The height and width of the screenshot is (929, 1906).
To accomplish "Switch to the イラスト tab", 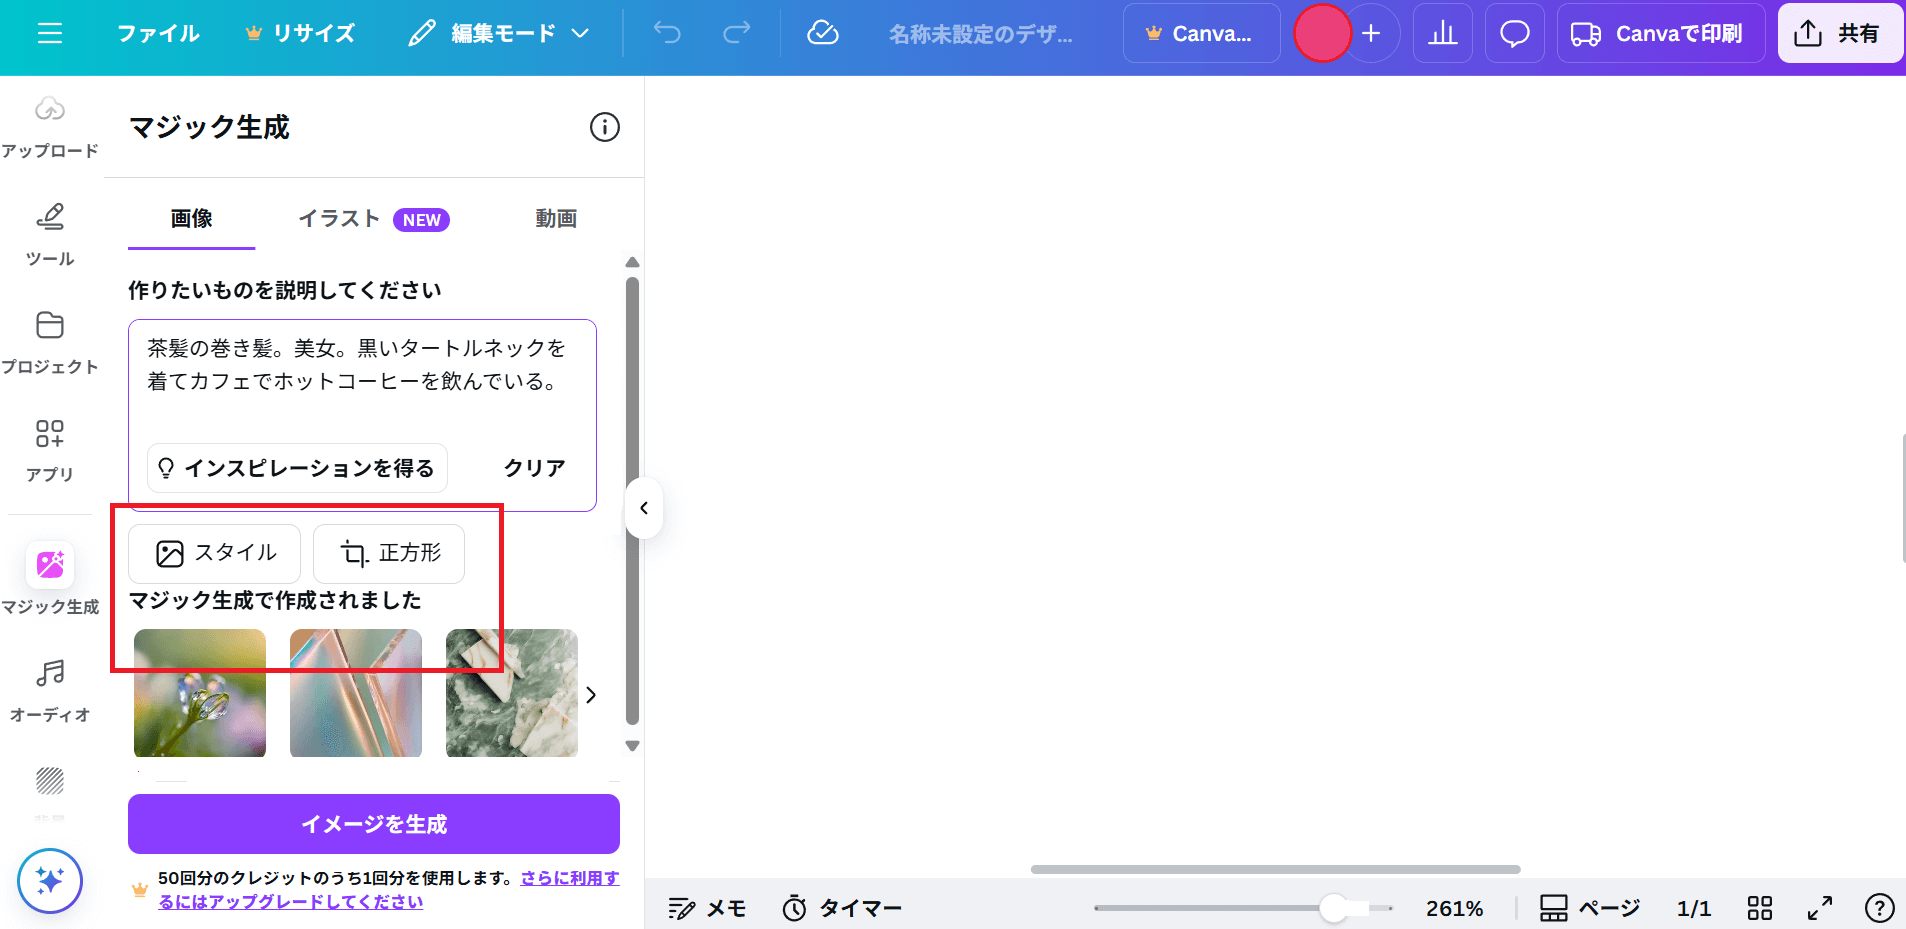I will coord(339,219).
